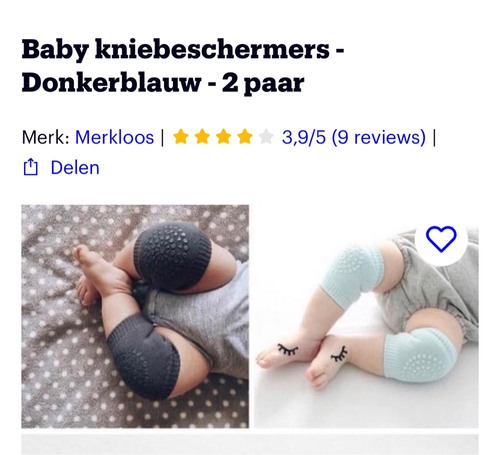The image size is (500, 455).
Task: Select the second yellow rating star
Action: pyautogui.click(x=202, y=137)
